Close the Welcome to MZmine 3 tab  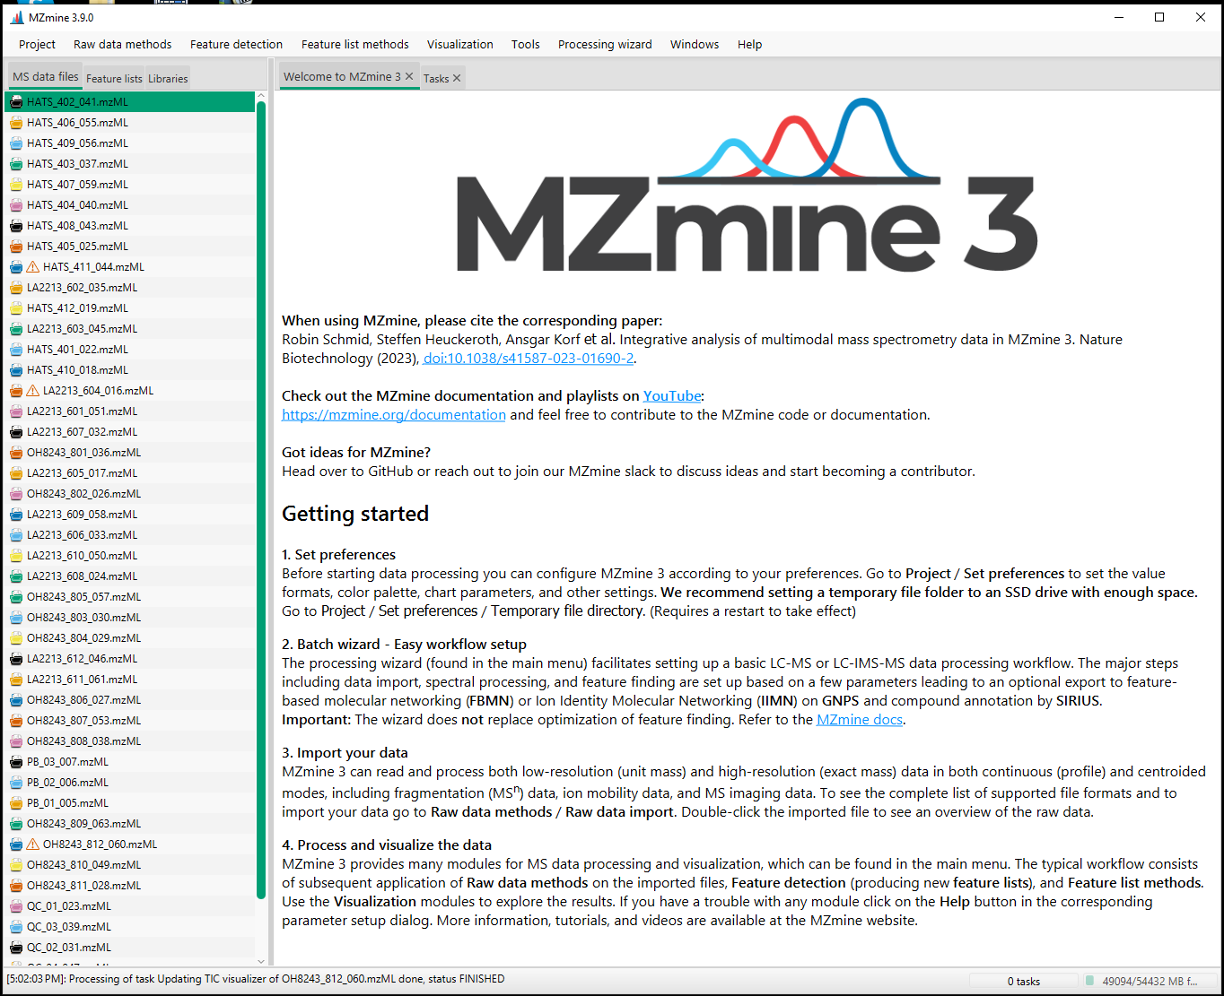coord(409,77)
